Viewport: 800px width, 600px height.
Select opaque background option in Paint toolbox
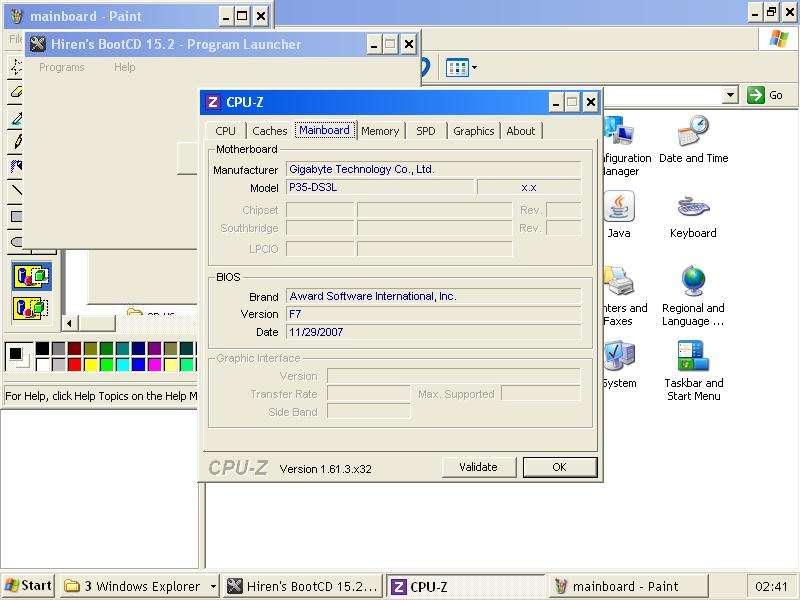[x=31, y=276]
